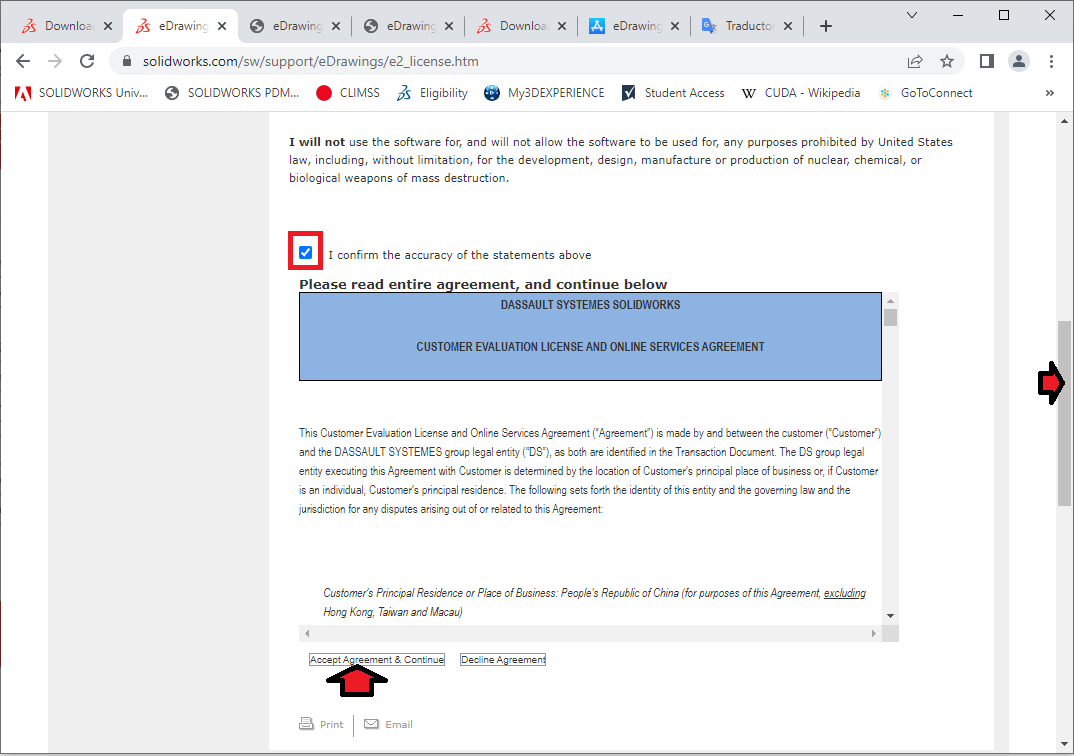Viewport: 1074px width, 756px height.
Task: Minimize the browser window
Action: (958, 15)
